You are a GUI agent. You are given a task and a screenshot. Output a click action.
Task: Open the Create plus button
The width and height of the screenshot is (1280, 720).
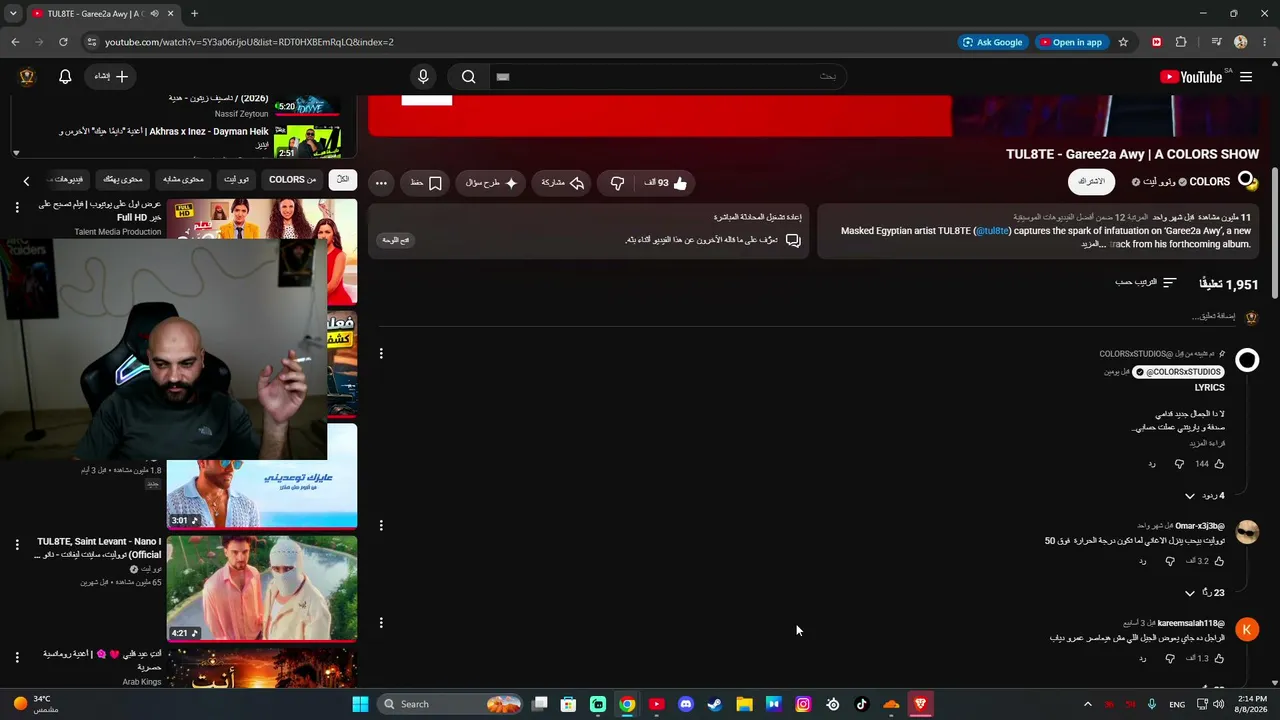(x=111, y=77)
